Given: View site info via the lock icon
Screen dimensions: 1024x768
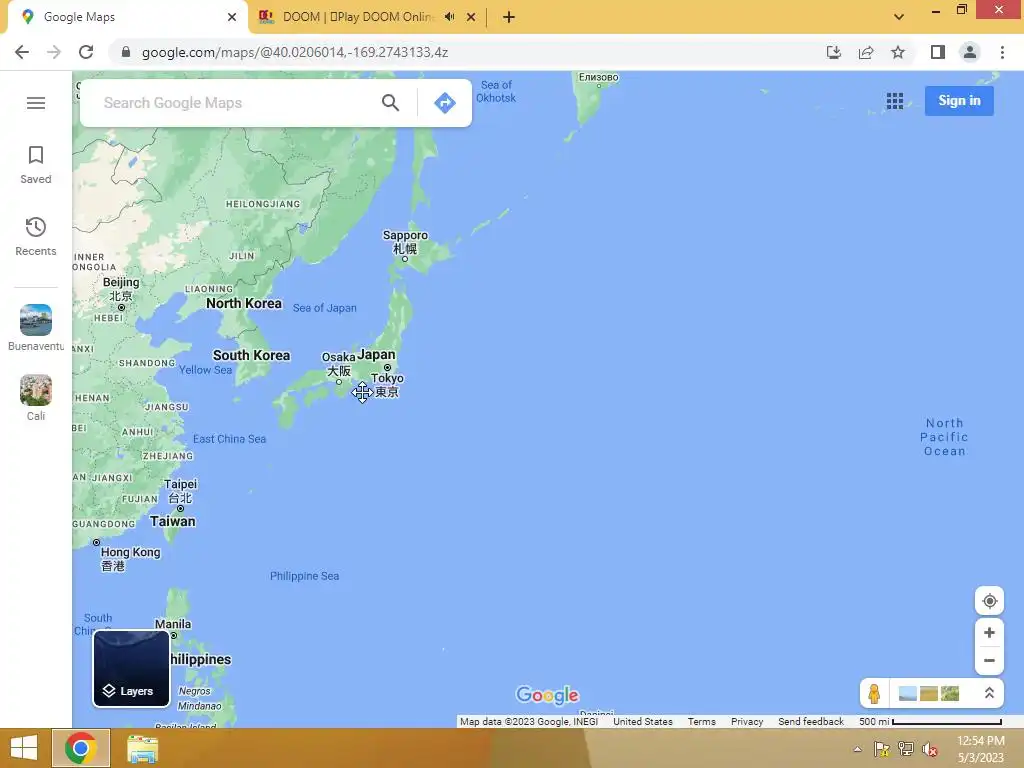Looking at the screenshot, I should 126,52.
